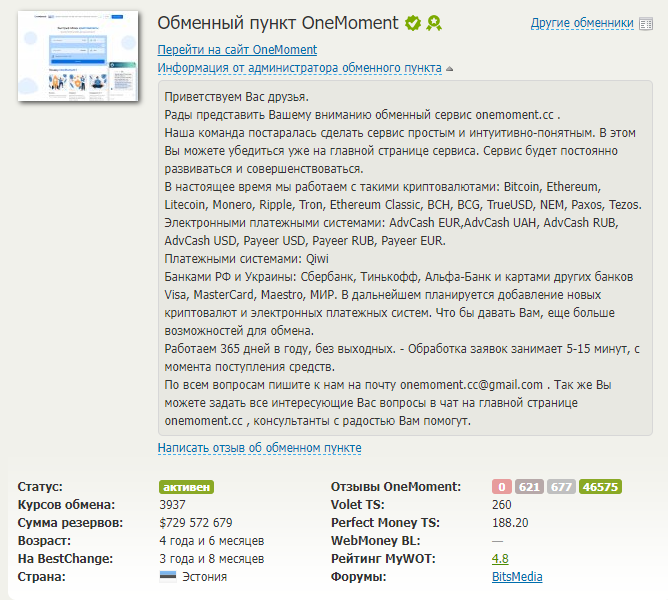Click the title Обменный пункт OneMoment
Image resolution: width=668 pixels, height=600 pixels.
(278, 23)
